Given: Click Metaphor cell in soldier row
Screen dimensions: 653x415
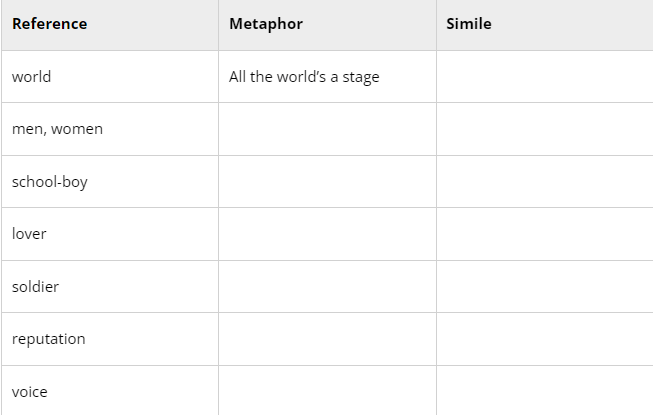Looking at the screenshot, I should 327,287.
